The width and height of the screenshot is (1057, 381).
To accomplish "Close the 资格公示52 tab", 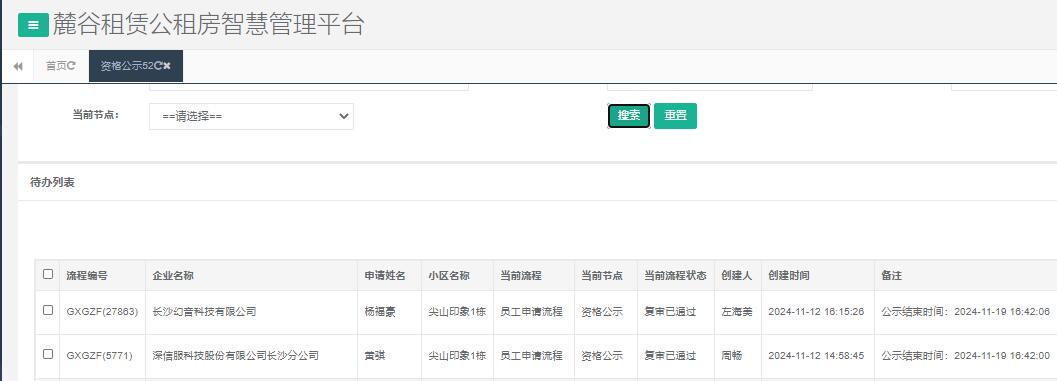I will 167,65.
